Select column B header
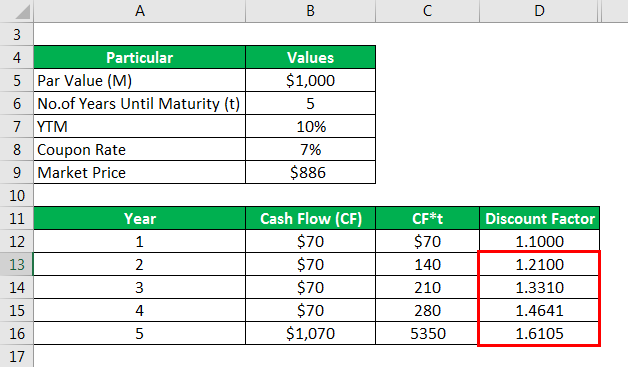Image resolution: width=628 pixels, height=367 pixels. click(310, 11)
